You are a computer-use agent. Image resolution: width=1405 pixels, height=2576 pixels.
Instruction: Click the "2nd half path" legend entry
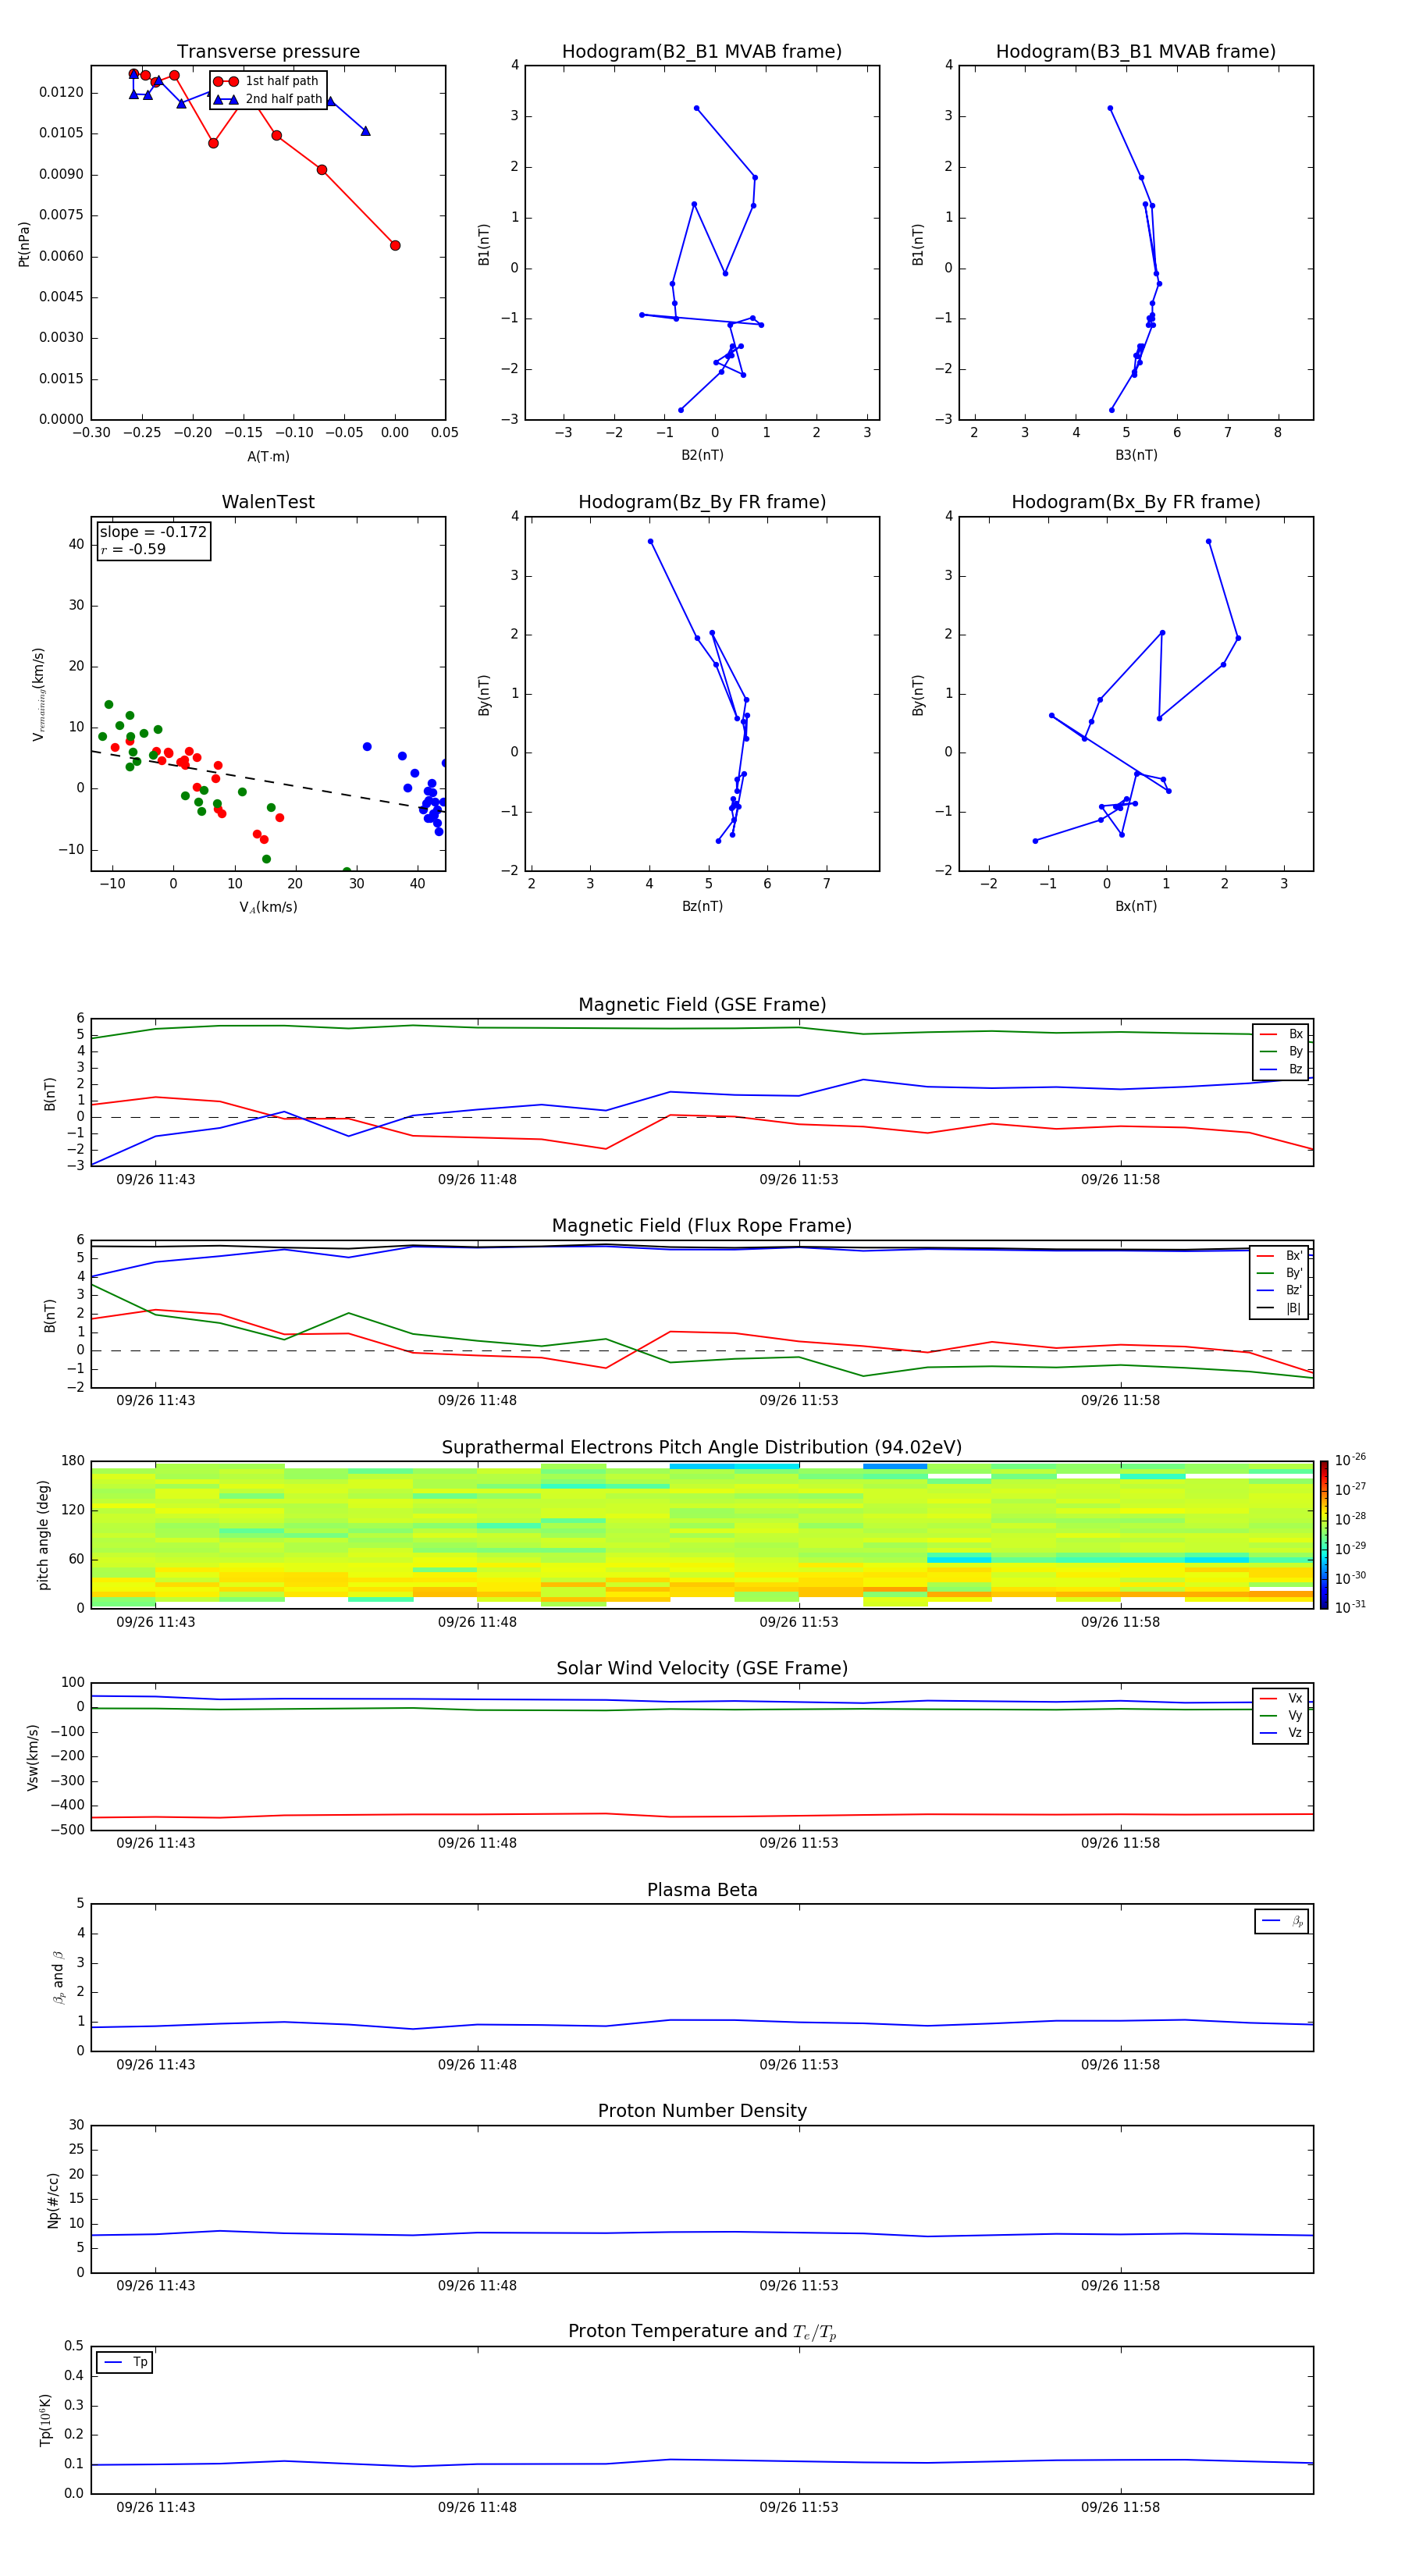[268, 99]
